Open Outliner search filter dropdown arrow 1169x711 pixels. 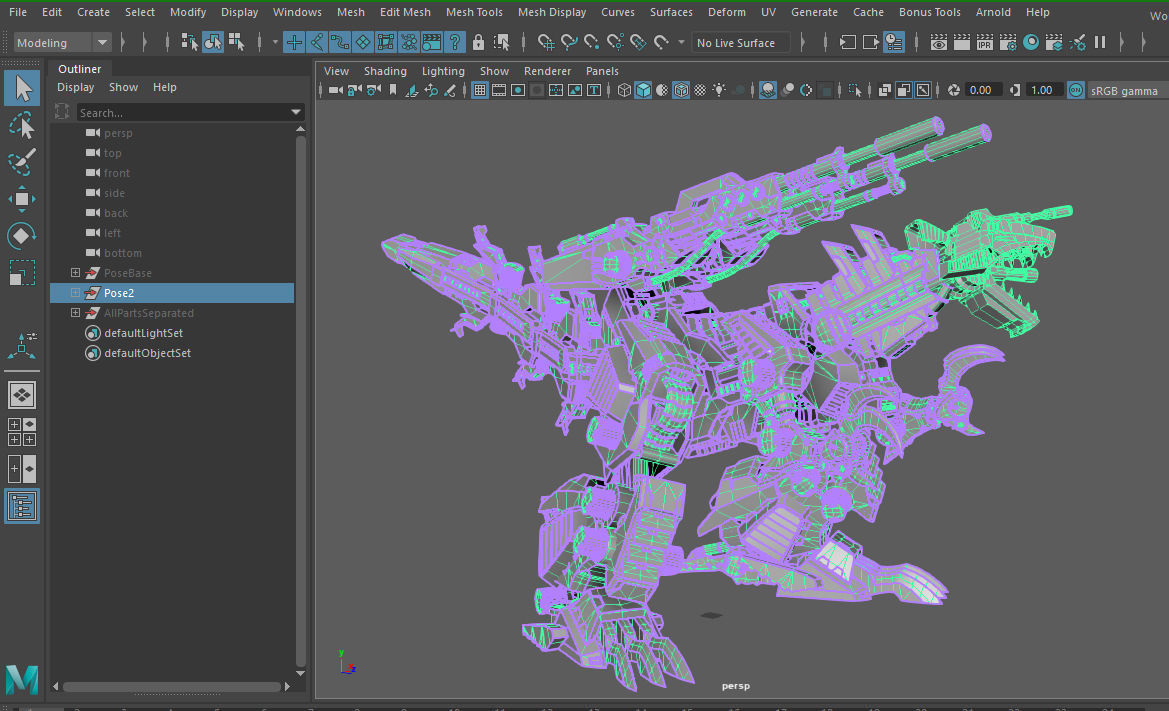pyautogui.click(x=296, y=113)
